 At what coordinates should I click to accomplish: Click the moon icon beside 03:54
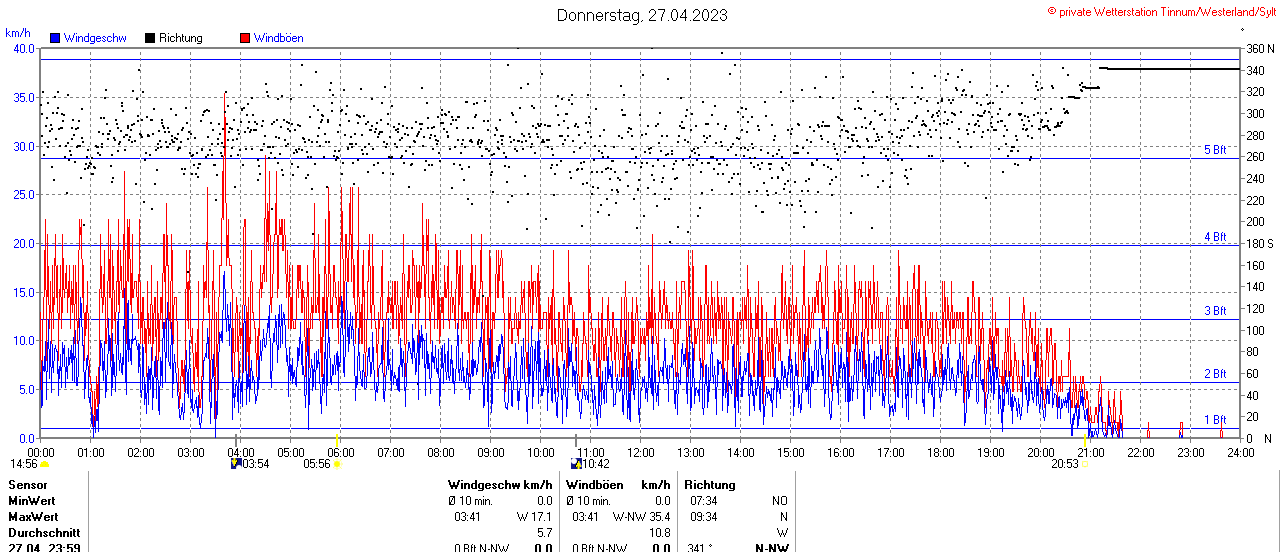pos(236,464)
